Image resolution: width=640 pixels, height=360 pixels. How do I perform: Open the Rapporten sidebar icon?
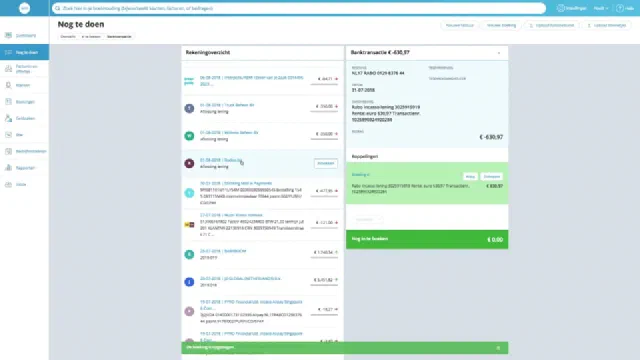click(x=8, y=168)
